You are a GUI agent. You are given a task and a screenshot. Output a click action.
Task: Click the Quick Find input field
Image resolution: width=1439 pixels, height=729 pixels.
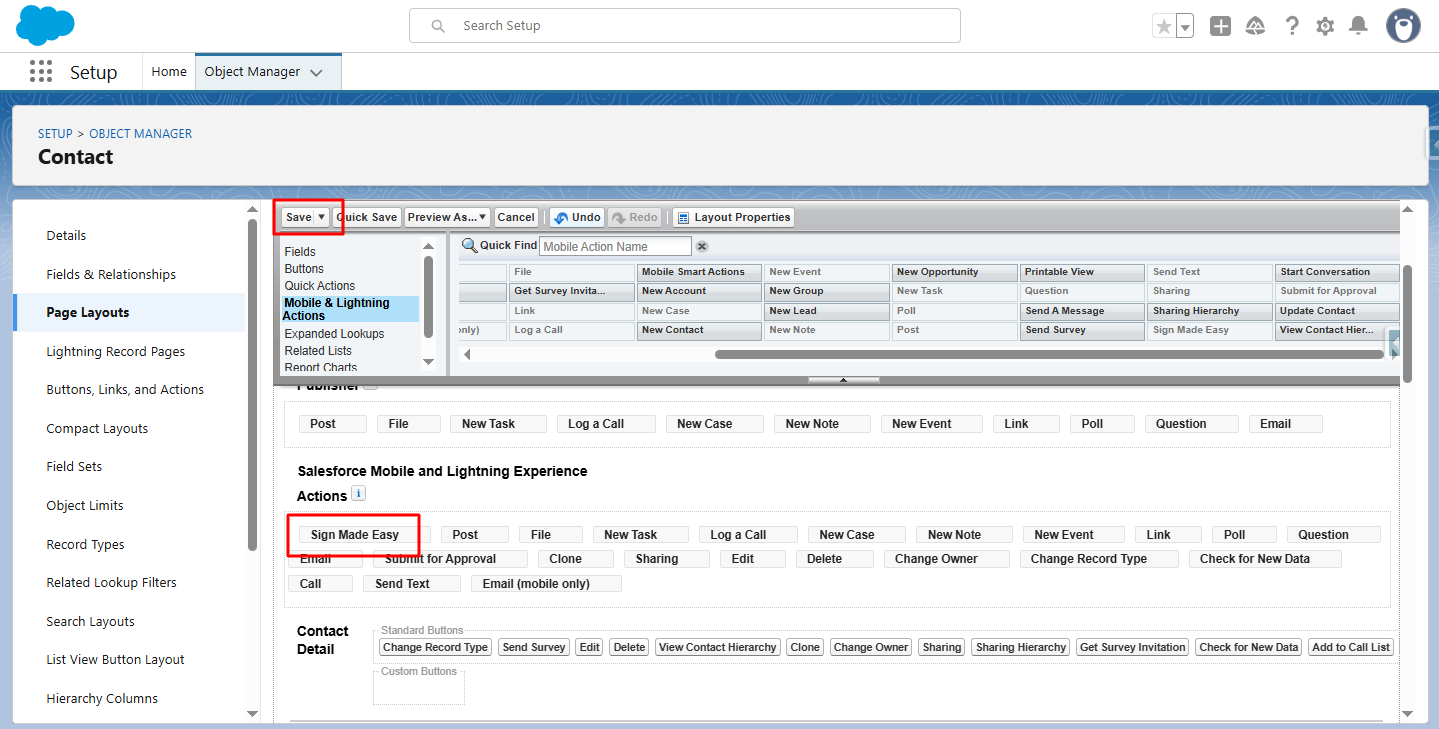[615, 247]
